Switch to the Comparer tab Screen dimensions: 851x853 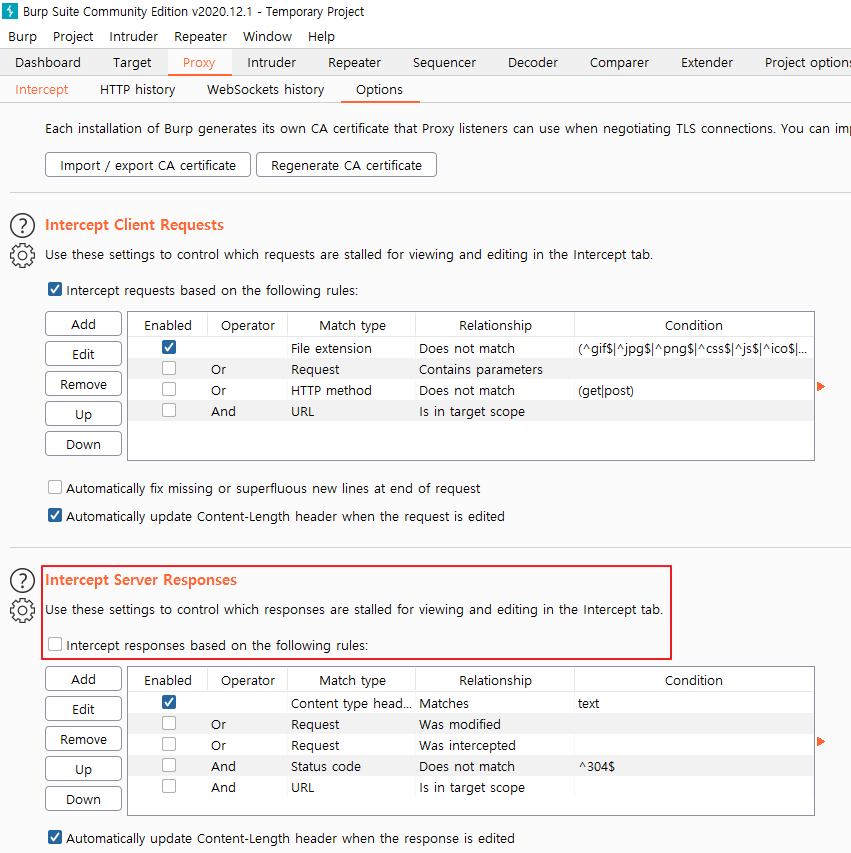coord(619,63)
